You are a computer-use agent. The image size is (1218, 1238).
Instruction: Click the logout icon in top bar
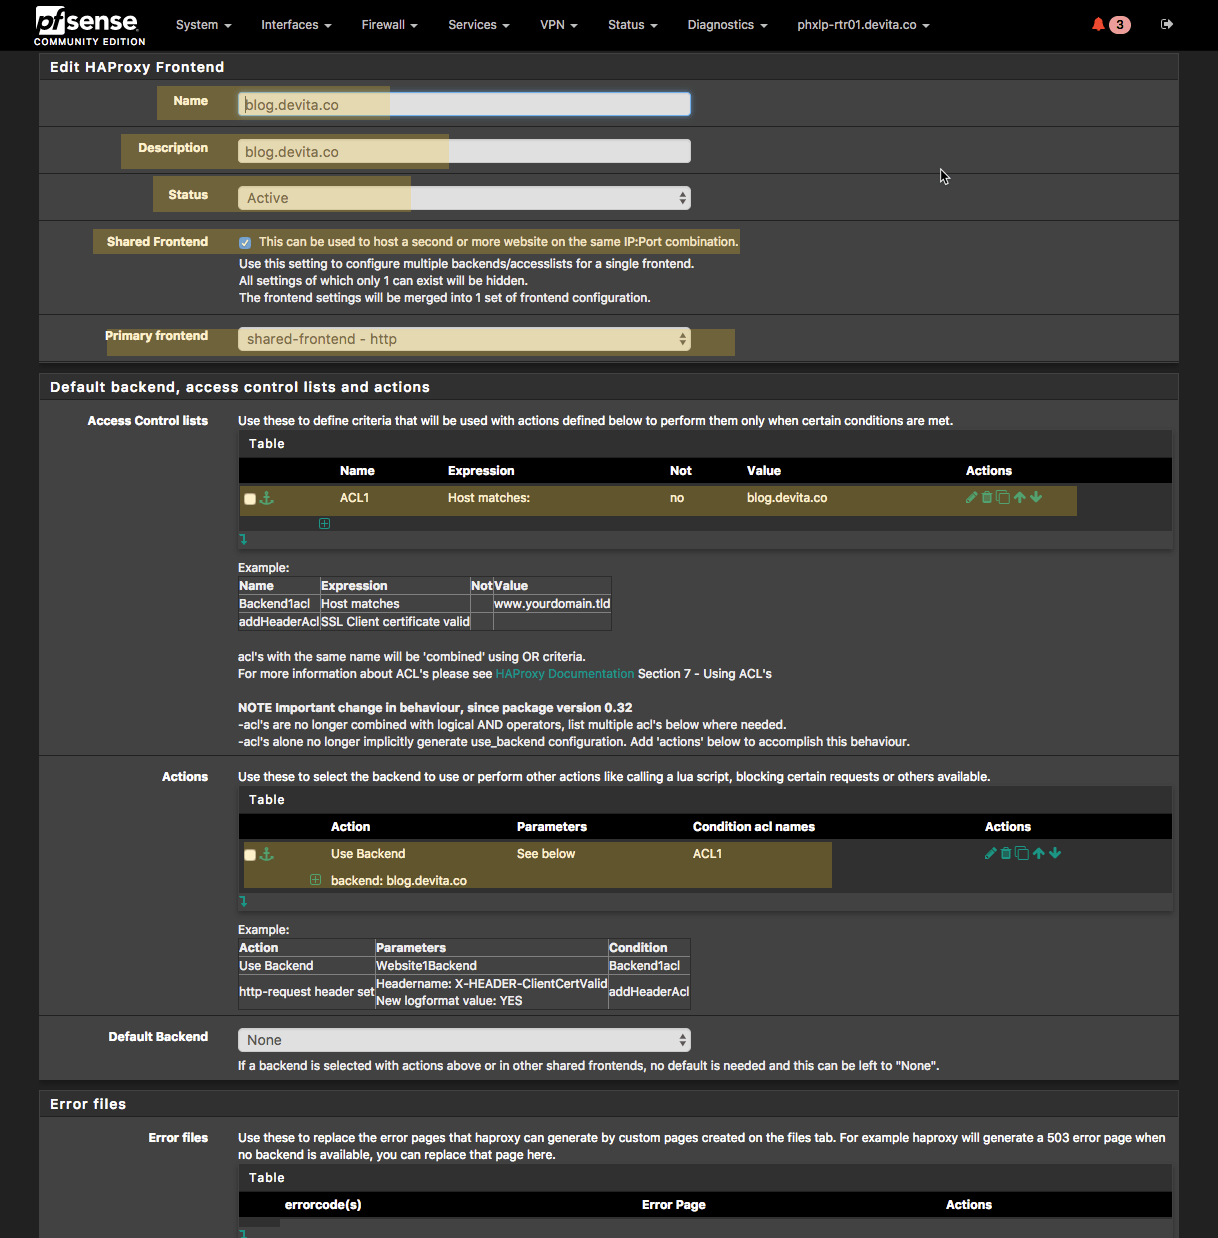[1167, 24]
